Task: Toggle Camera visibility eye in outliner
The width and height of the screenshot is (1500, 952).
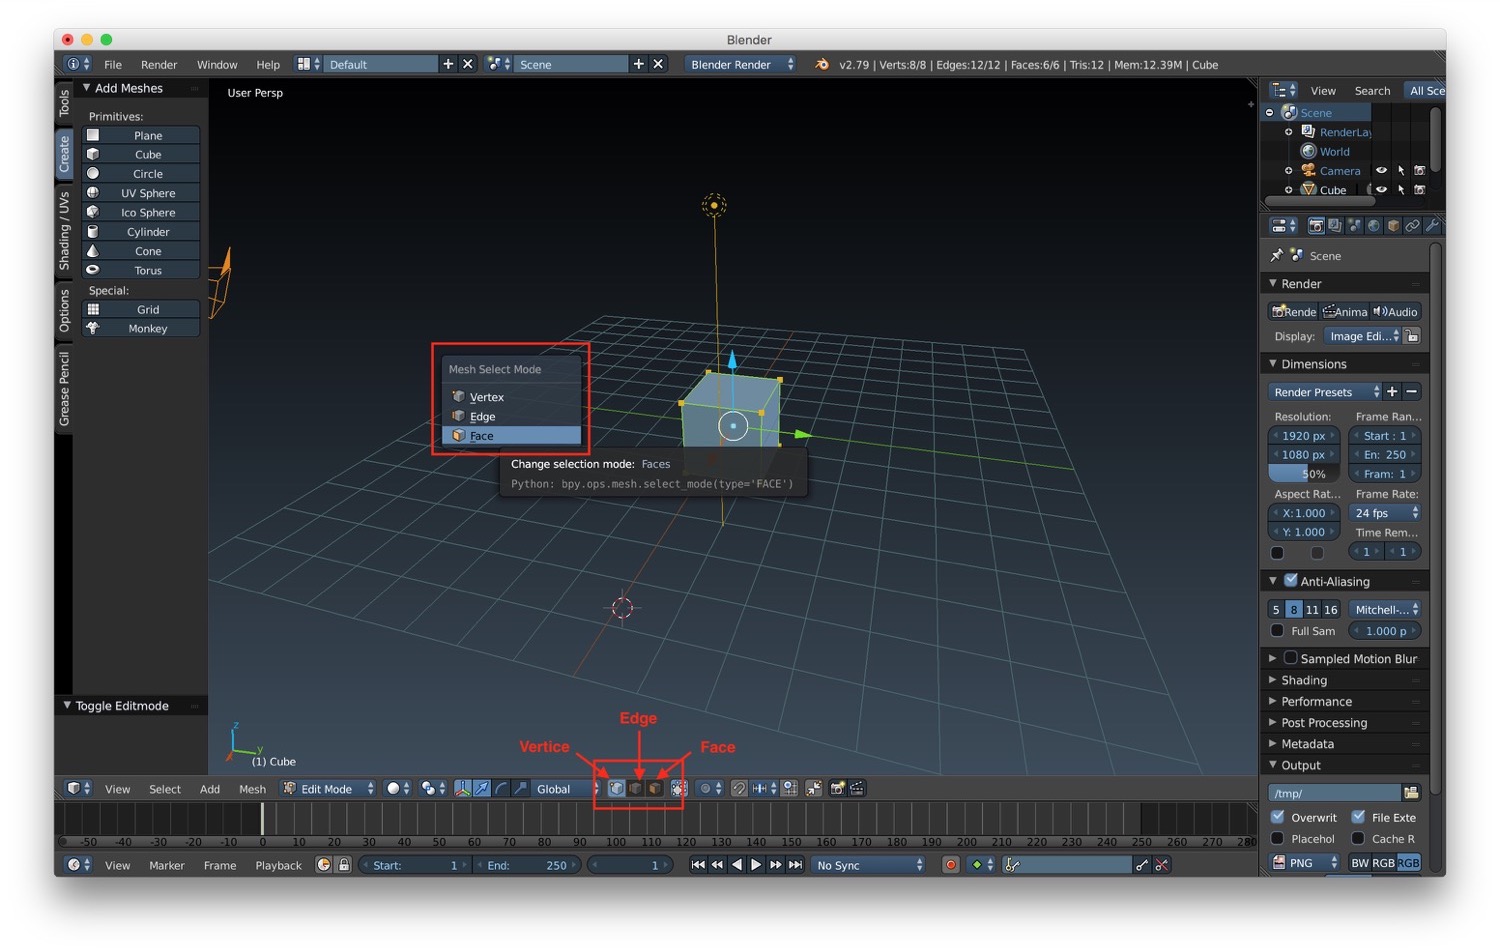Action: (x=1381, y=171)
